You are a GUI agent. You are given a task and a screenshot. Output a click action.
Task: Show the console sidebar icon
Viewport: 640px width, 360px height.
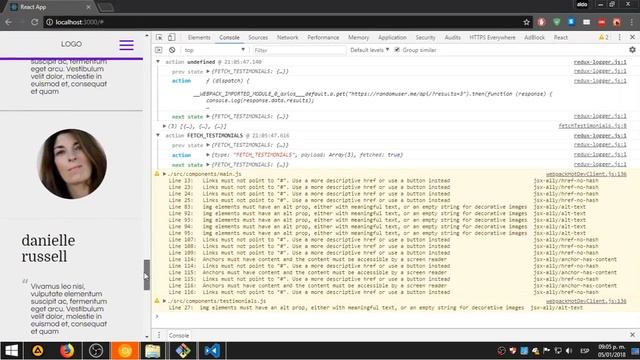click(x=159, y=50)
